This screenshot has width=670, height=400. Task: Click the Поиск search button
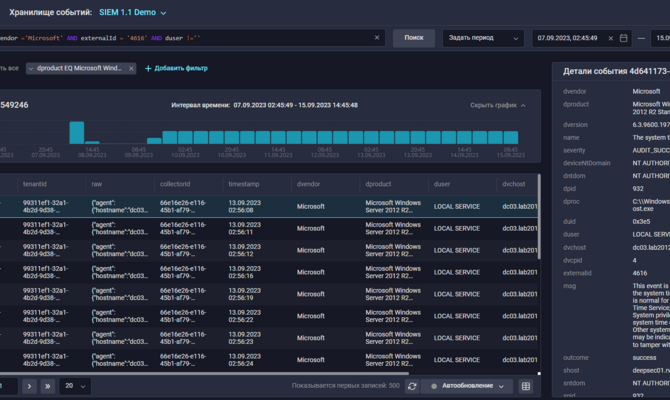pyautogui.click(x=413, y=38)
